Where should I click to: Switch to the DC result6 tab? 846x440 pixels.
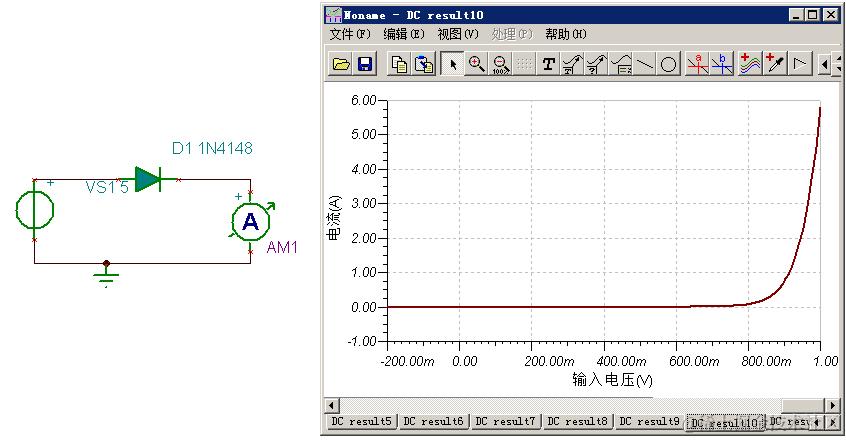click(434, 422)
